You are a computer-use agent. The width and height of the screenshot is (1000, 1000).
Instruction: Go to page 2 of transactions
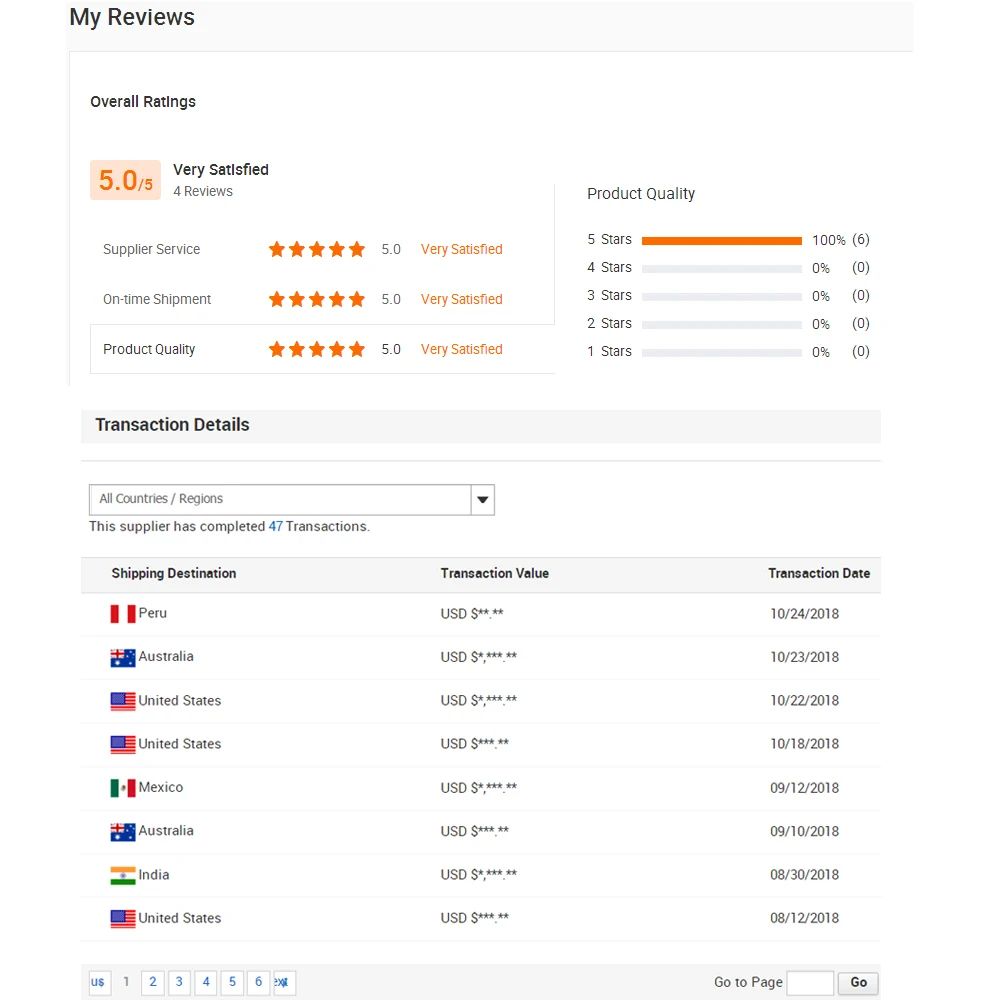point(153,982)
